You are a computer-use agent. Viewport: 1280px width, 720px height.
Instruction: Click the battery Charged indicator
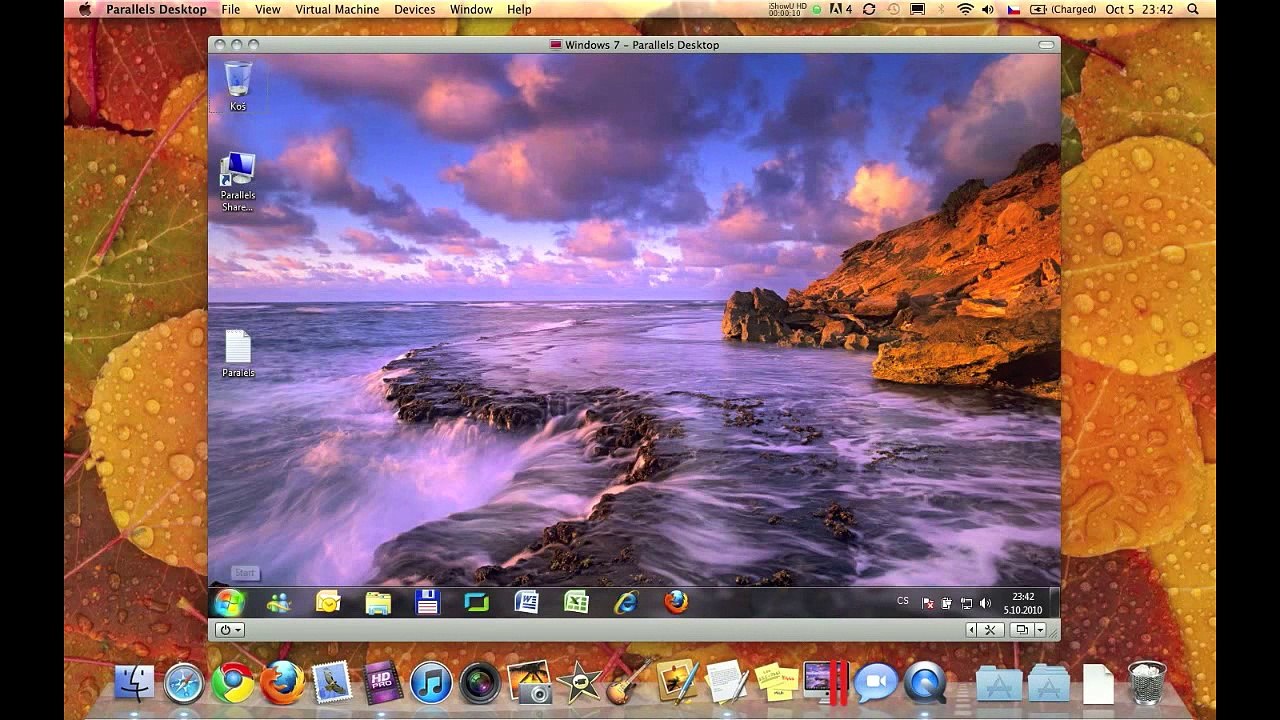click(x=1063, y=9)
